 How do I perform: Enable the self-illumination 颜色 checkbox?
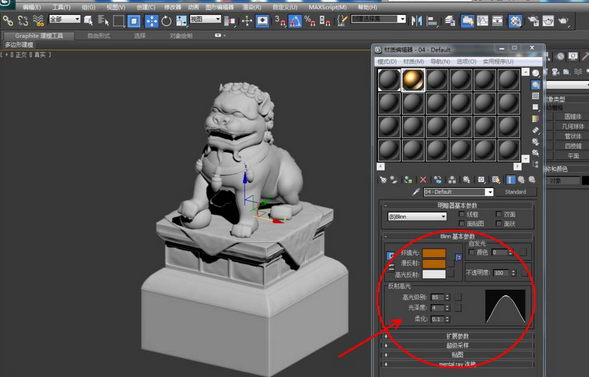coord(472,252)
